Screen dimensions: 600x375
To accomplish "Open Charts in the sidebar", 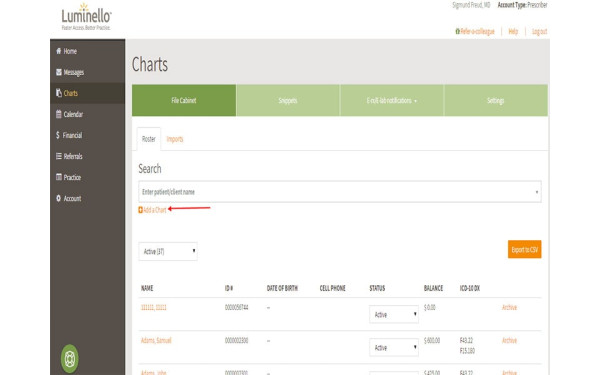I will (87, 93).
